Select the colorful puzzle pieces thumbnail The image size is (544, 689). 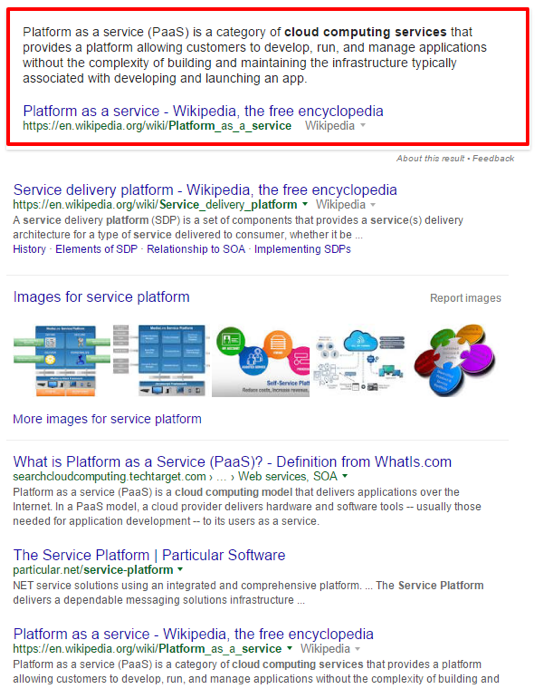(x=455, y=360)
